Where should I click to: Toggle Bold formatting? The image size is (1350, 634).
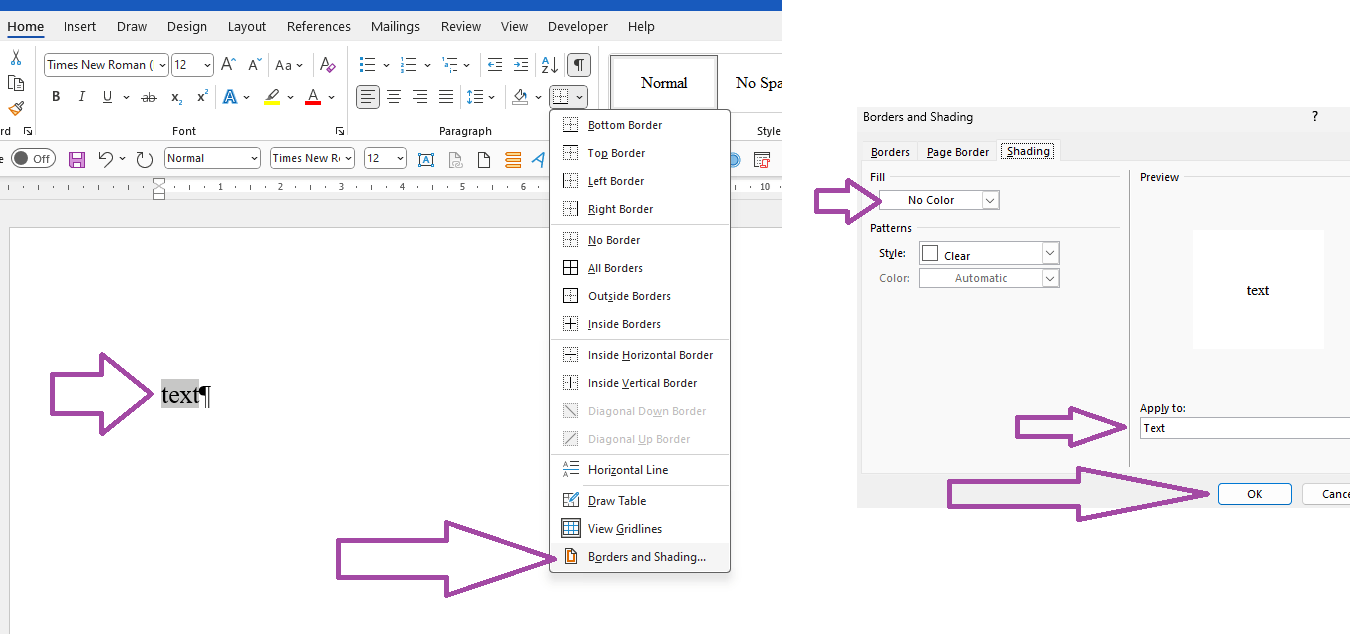click(56, 97)
